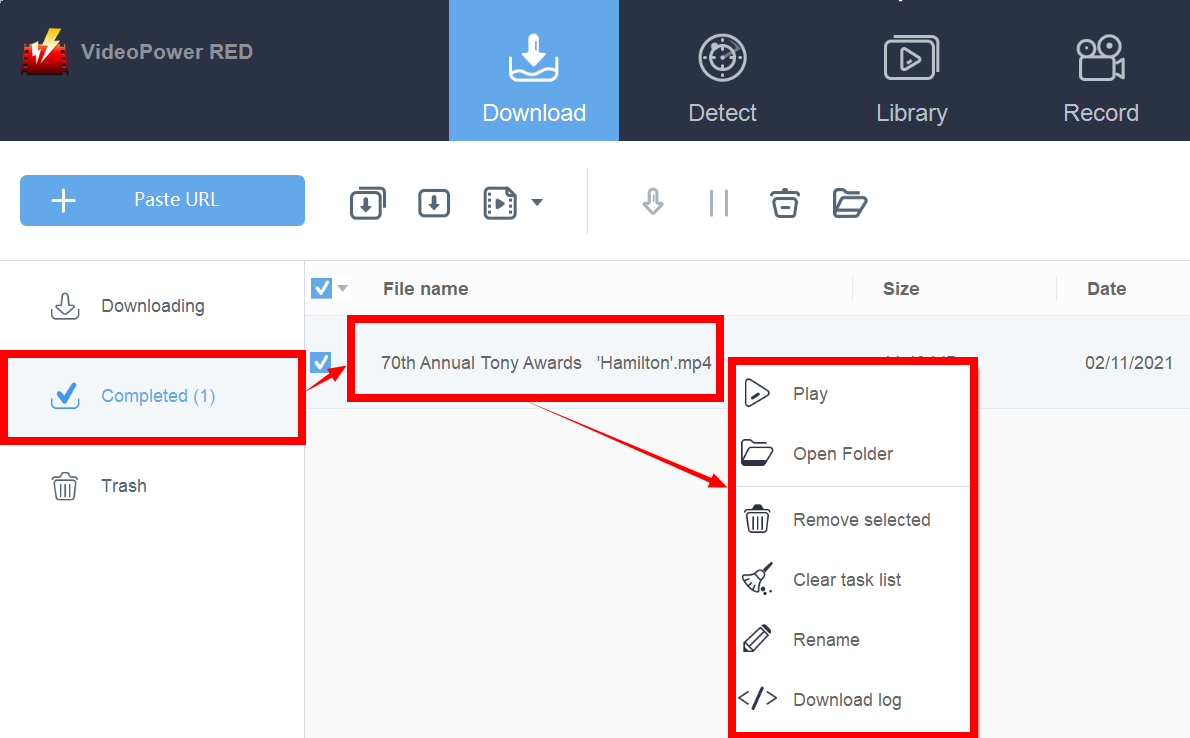Toggle the select-all checkbox in header
1190x738 pixels.
click(322, 289)
